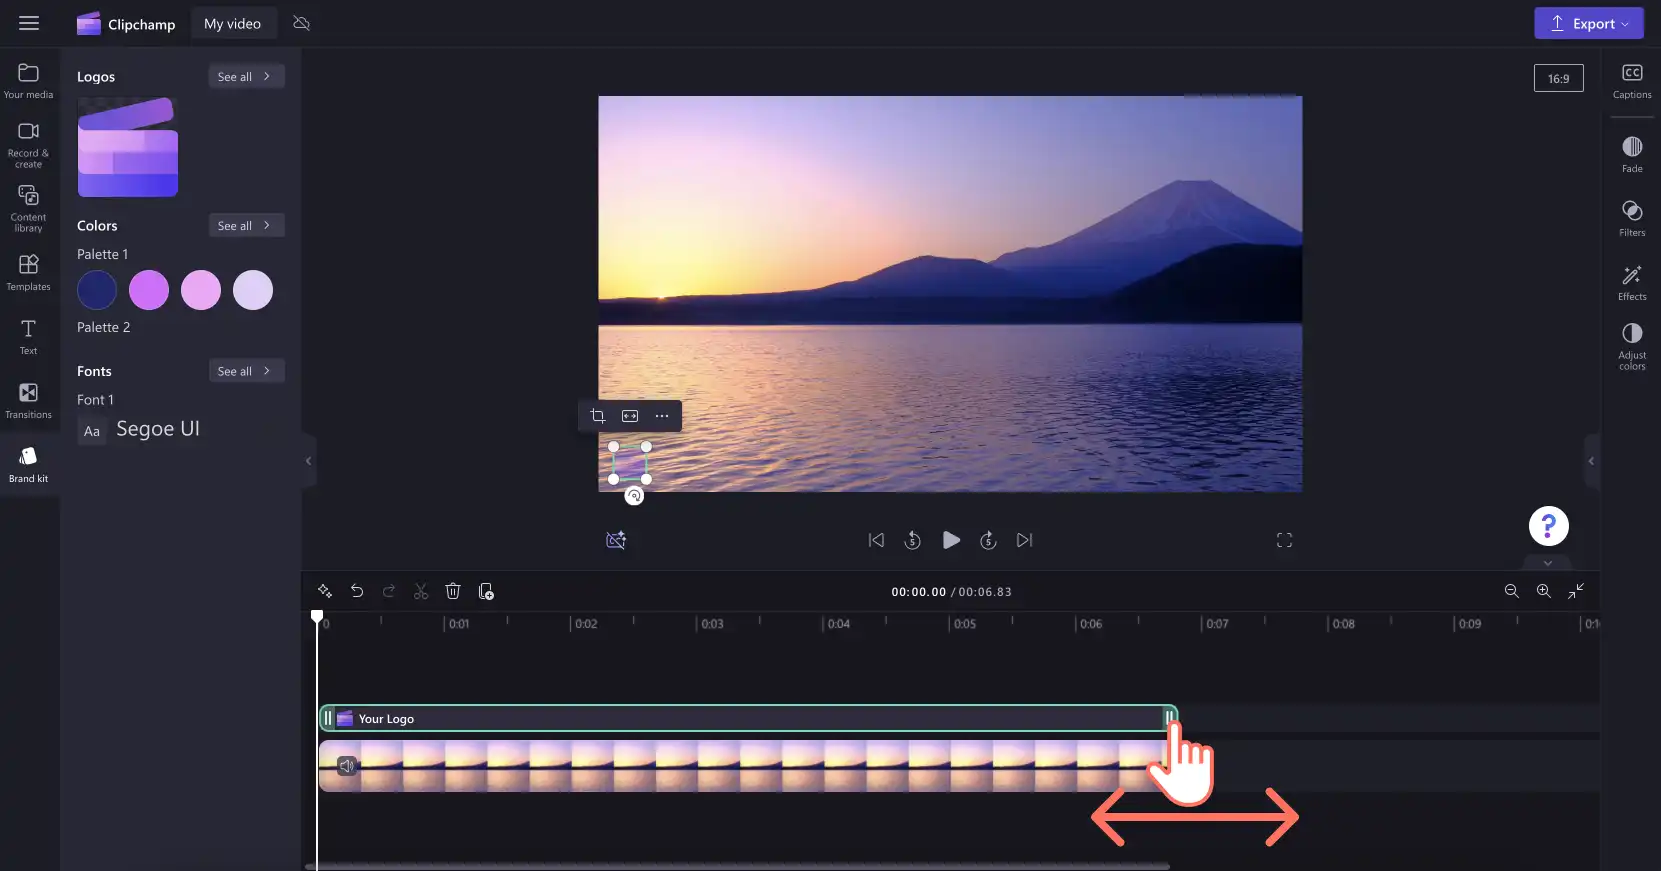Click the Export button

[x=1588, y=23]
